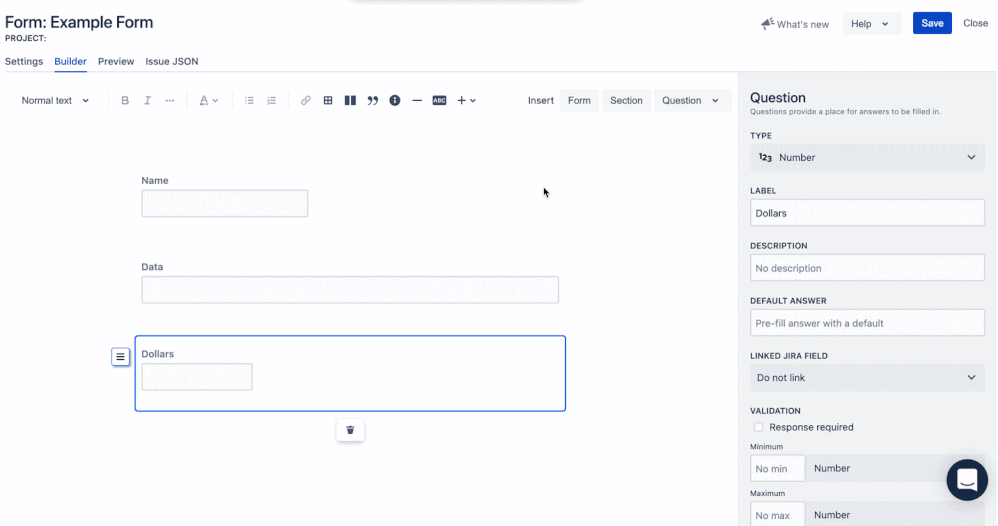Open the Question insert dropdown
The image size is (998, 526).
pyautogui.click(x=691, y=101)
